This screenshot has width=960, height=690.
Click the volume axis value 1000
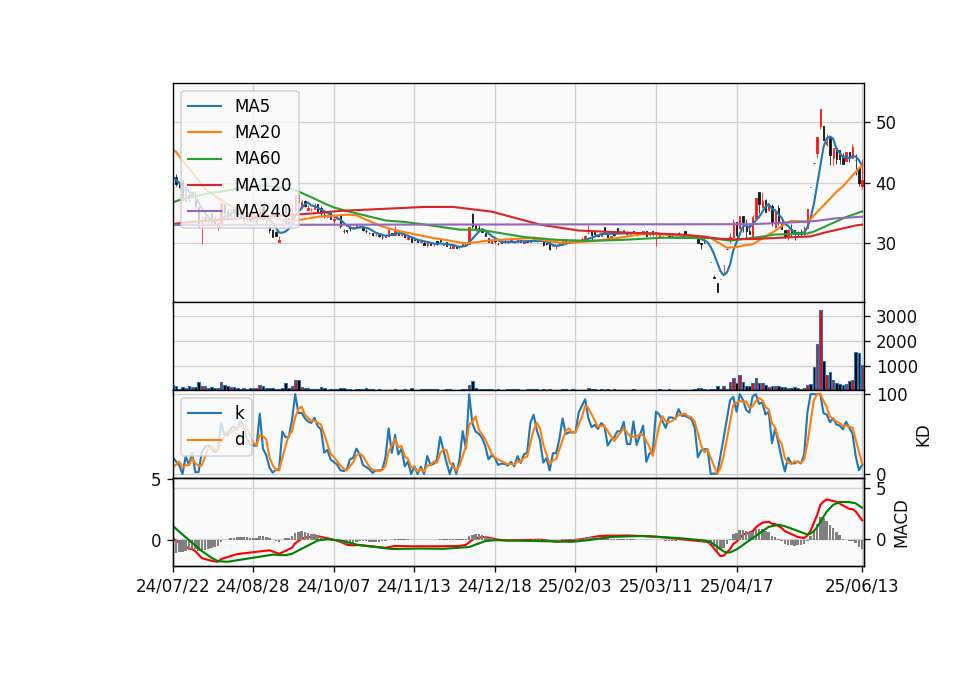coord(896,367)
